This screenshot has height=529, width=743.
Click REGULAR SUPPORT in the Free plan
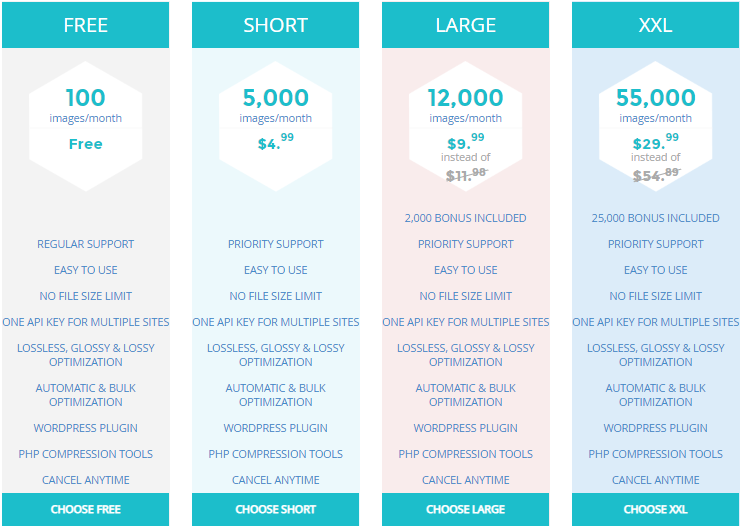point(85,244)
